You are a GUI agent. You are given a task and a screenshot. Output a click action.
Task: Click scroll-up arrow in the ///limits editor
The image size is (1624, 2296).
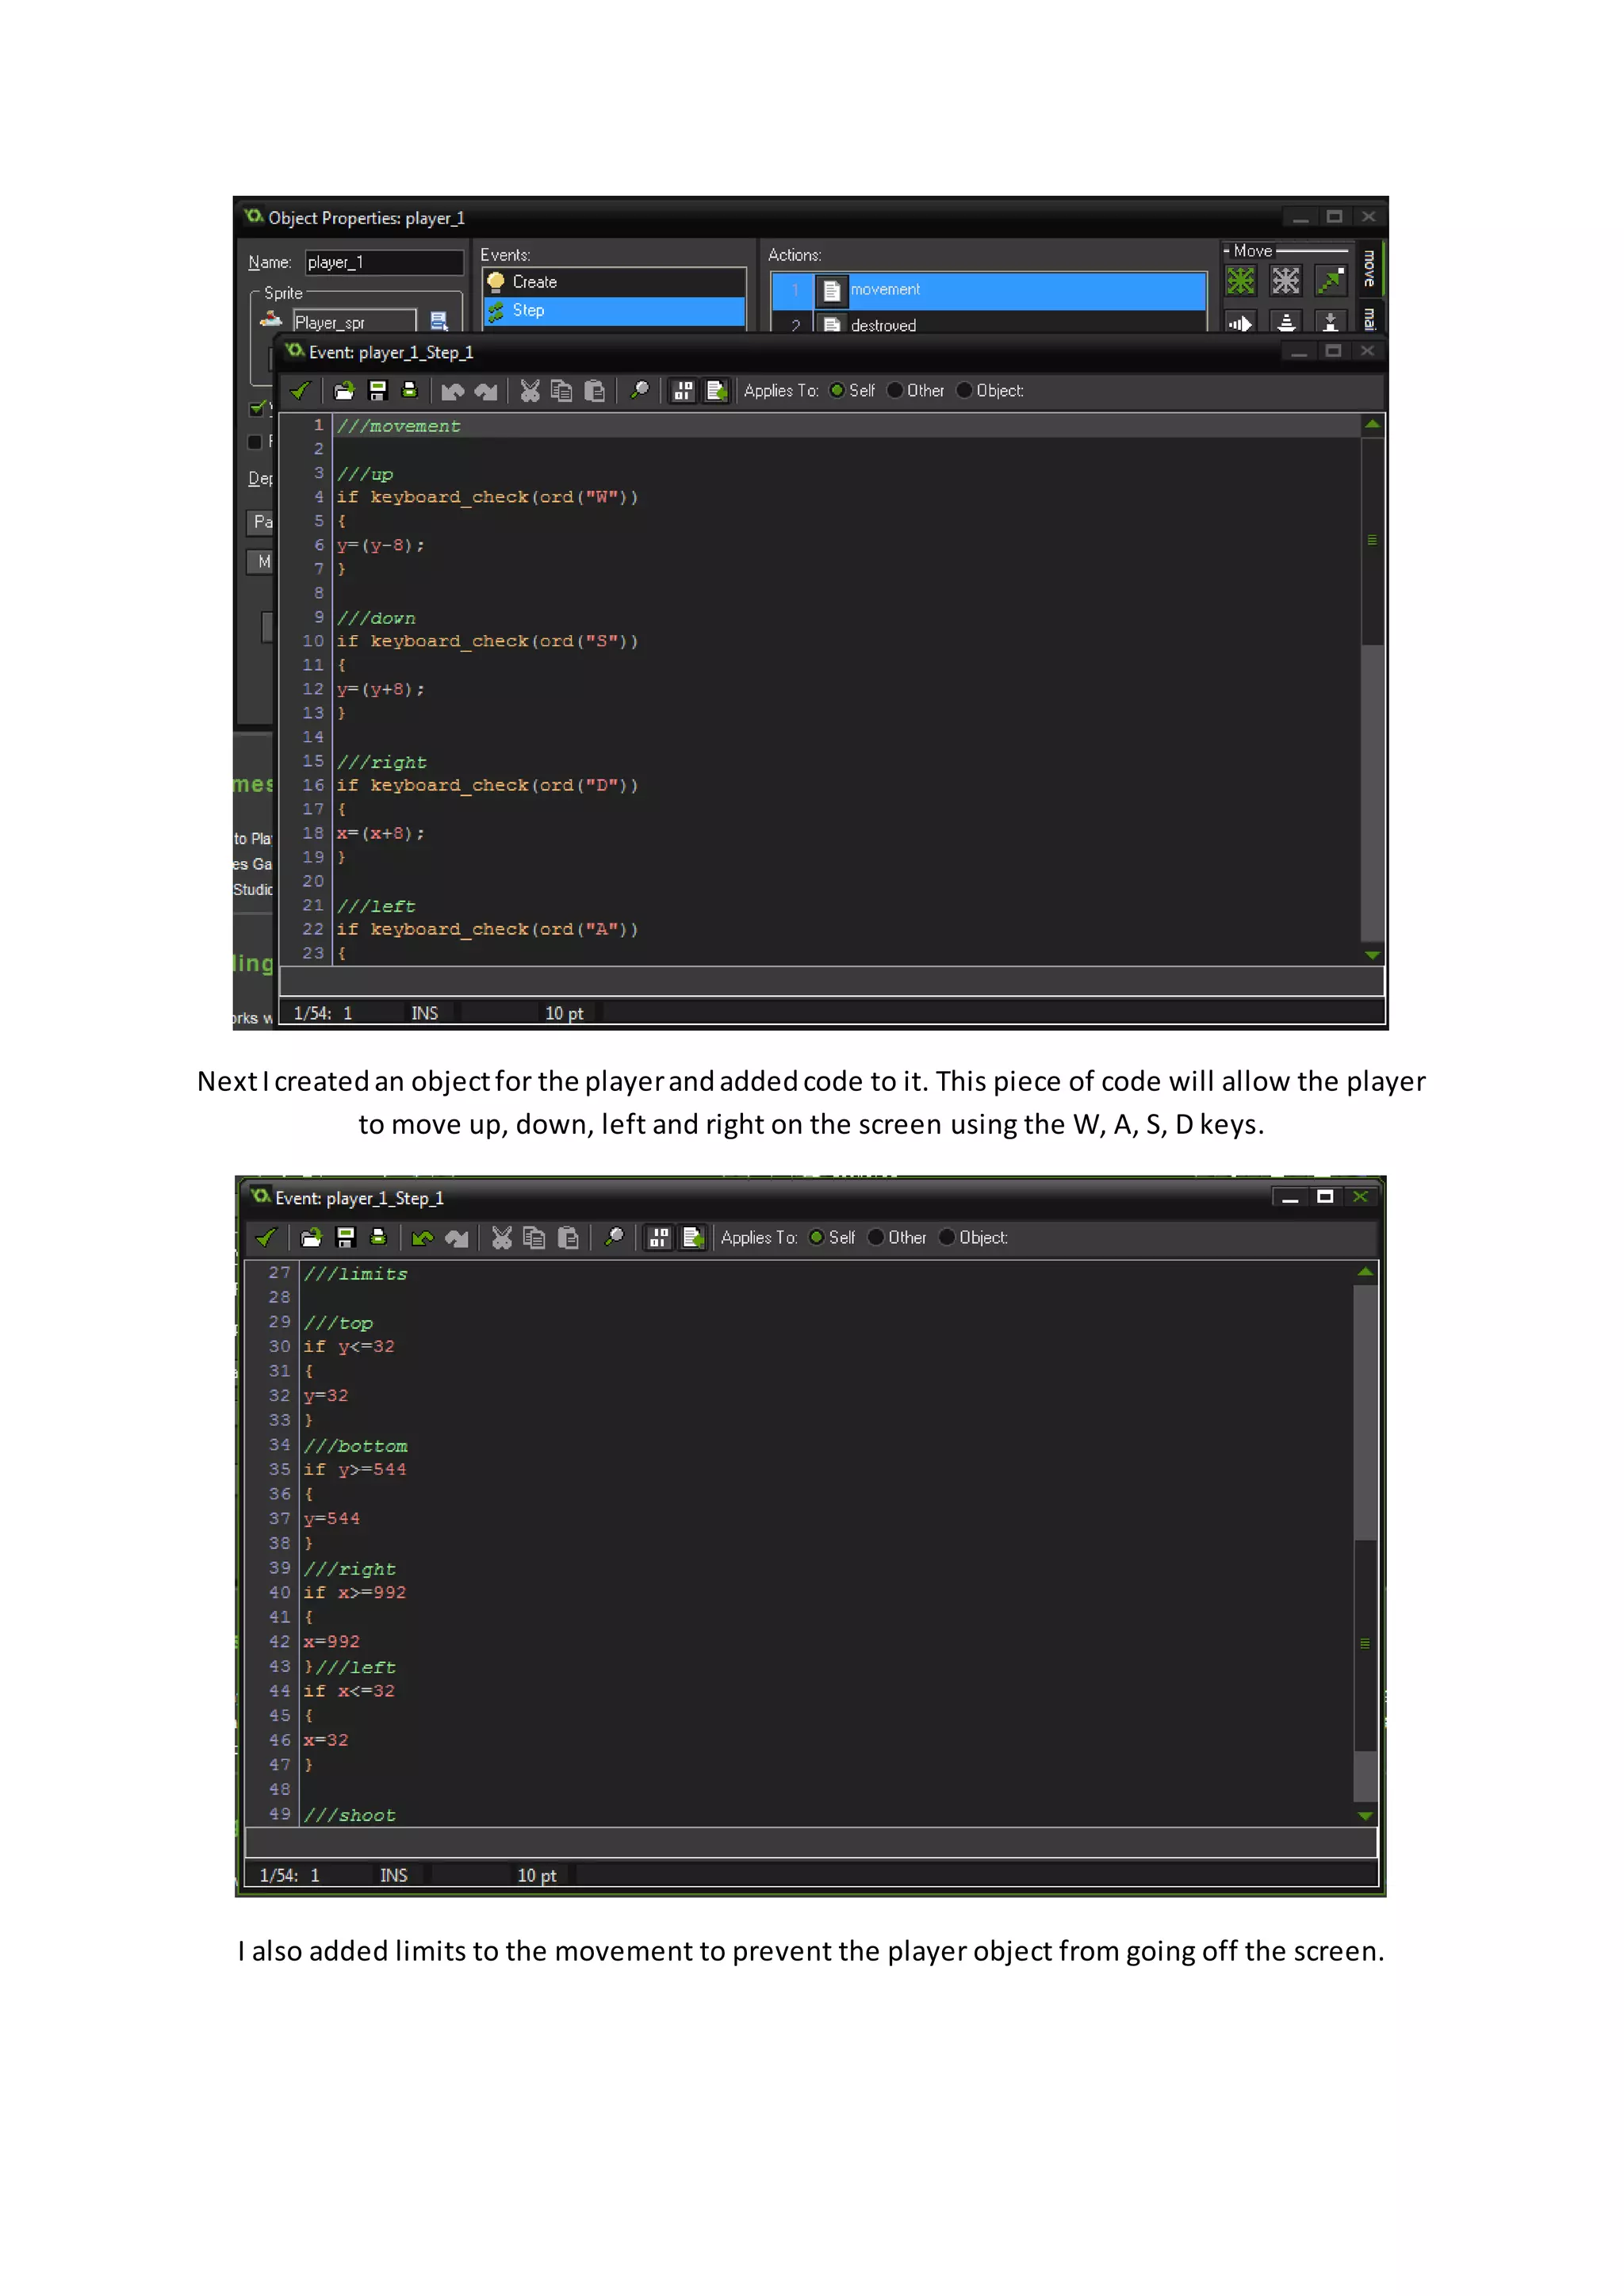click(1365, 1272)
